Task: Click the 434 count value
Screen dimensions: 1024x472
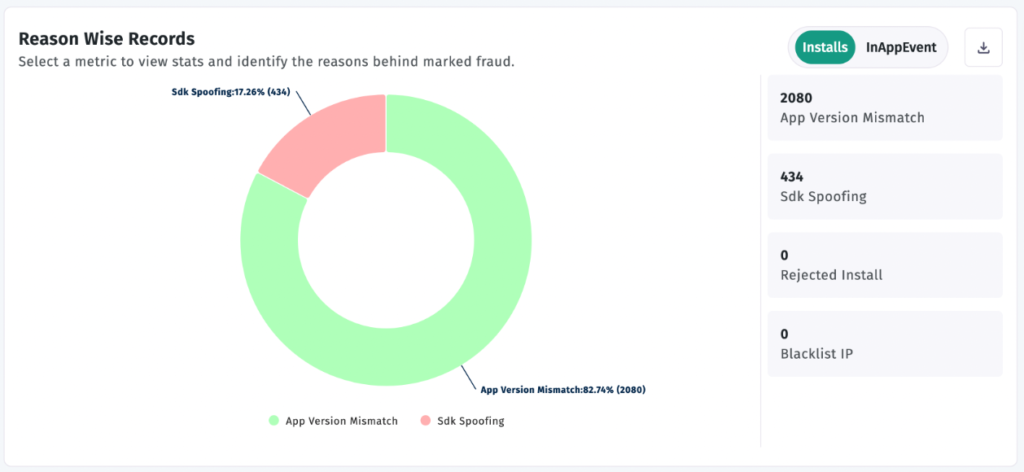Action: tap(792, 176)
